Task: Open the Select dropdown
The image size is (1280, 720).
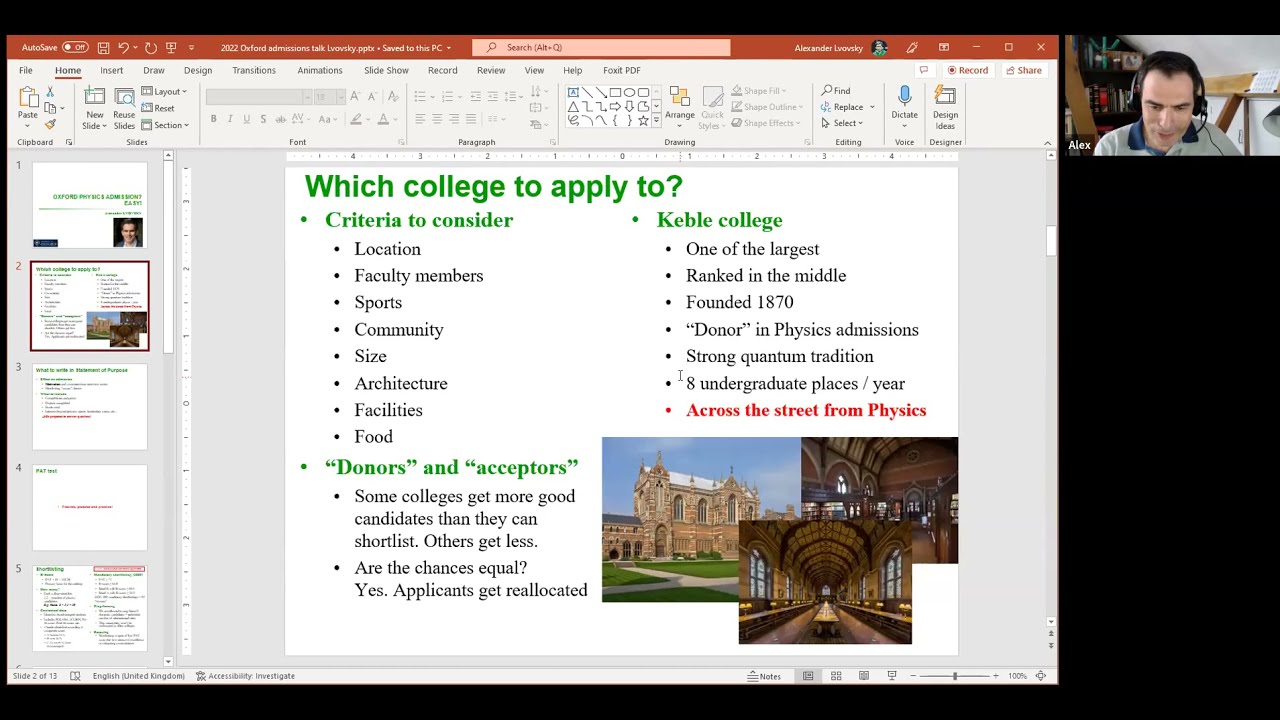Action: pyautogui.click(x=842, y=123)
